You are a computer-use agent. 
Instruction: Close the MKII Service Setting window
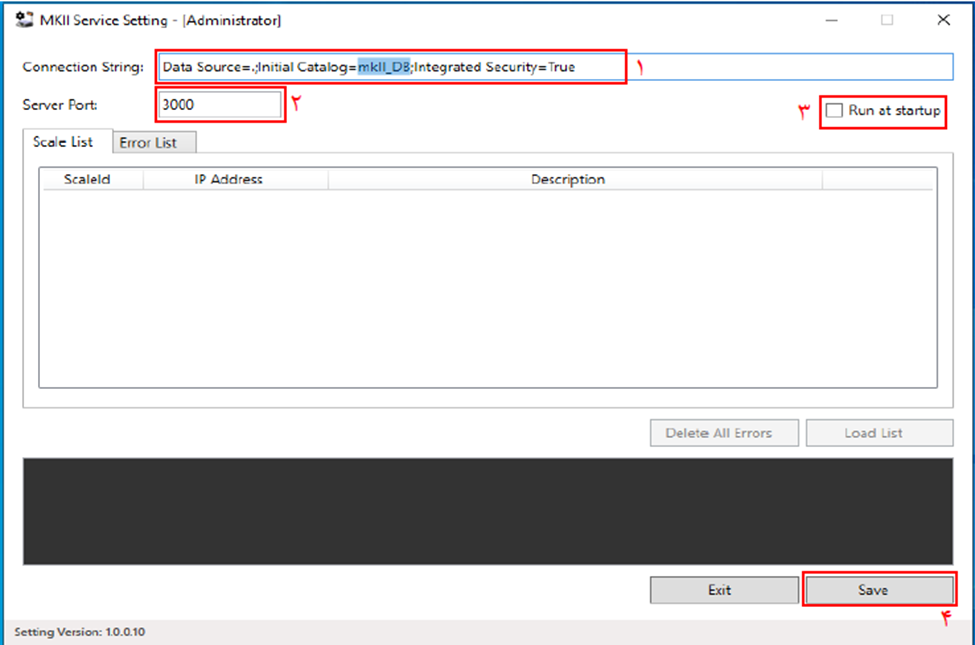point(942,19)
